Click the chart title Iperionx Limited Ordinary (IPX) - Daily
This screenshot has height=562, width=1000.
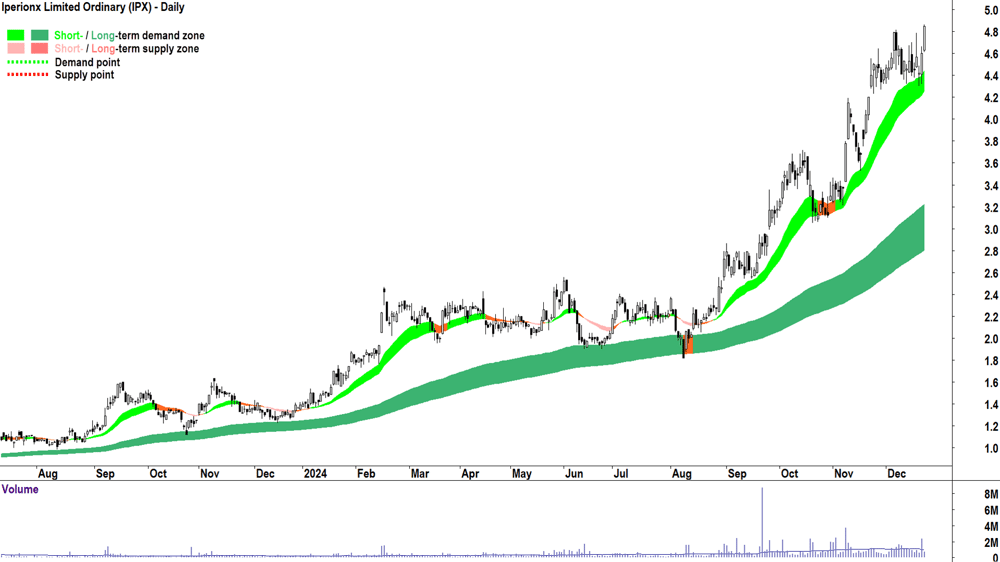pos(93,8)
